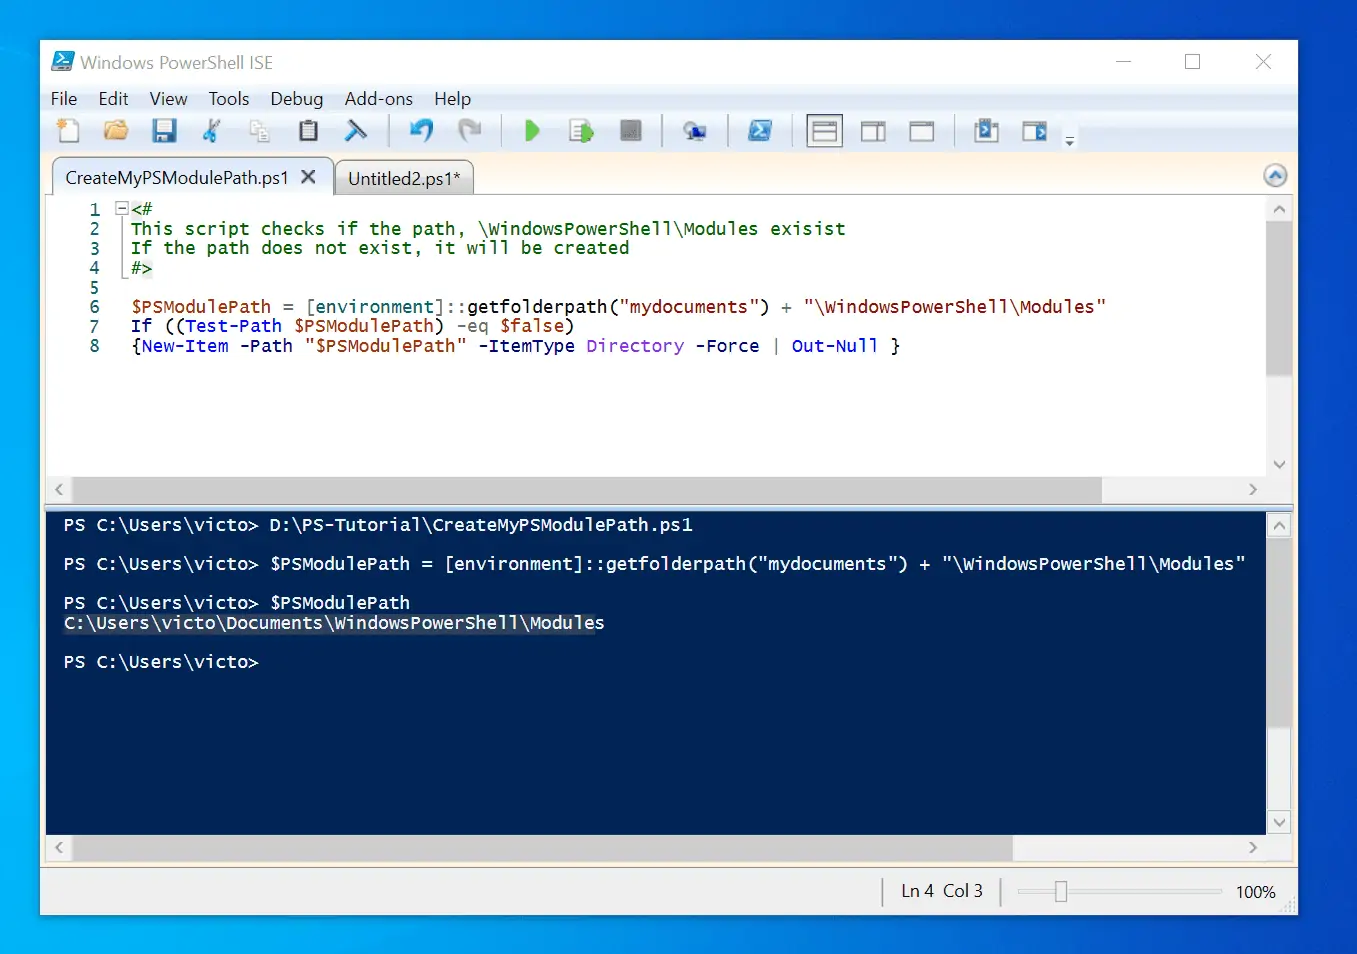Clear the console pane icon
The width and height of the screenshot is (1357, 954).
[356, 131]
